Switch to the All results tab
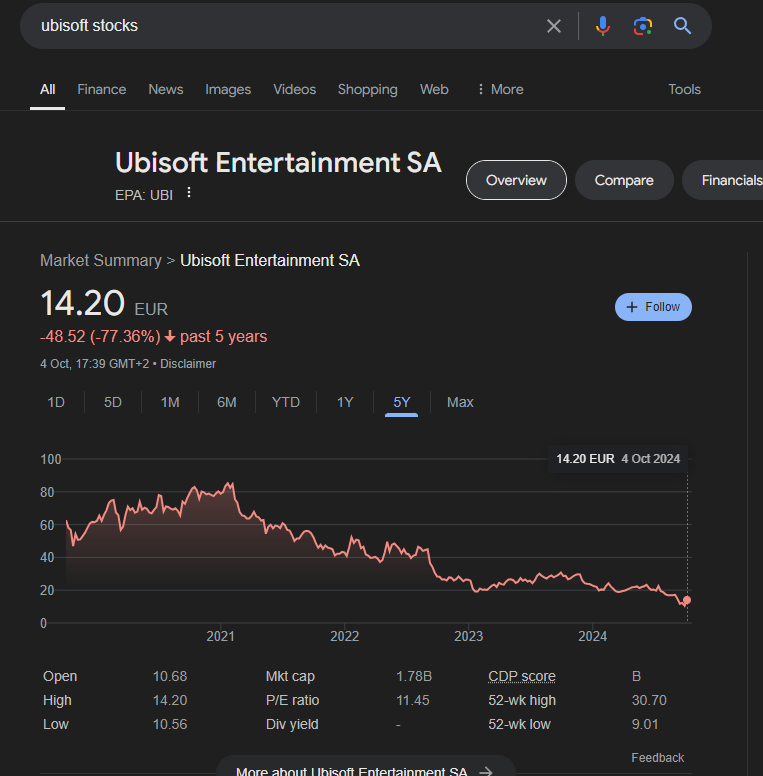This screenshot has width=763, height=776. click(48, 89)
